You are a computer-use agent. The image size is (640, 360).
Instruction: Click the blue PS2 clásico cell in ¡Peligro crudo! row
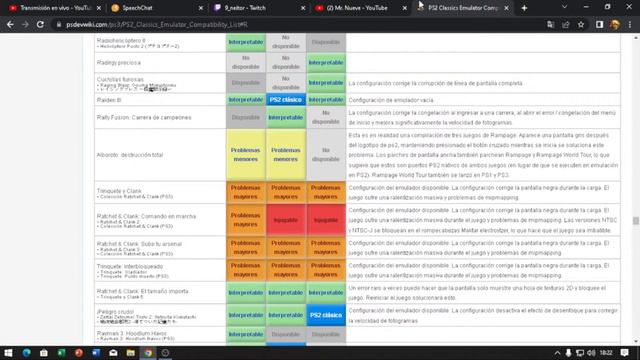tap(326, 315)
